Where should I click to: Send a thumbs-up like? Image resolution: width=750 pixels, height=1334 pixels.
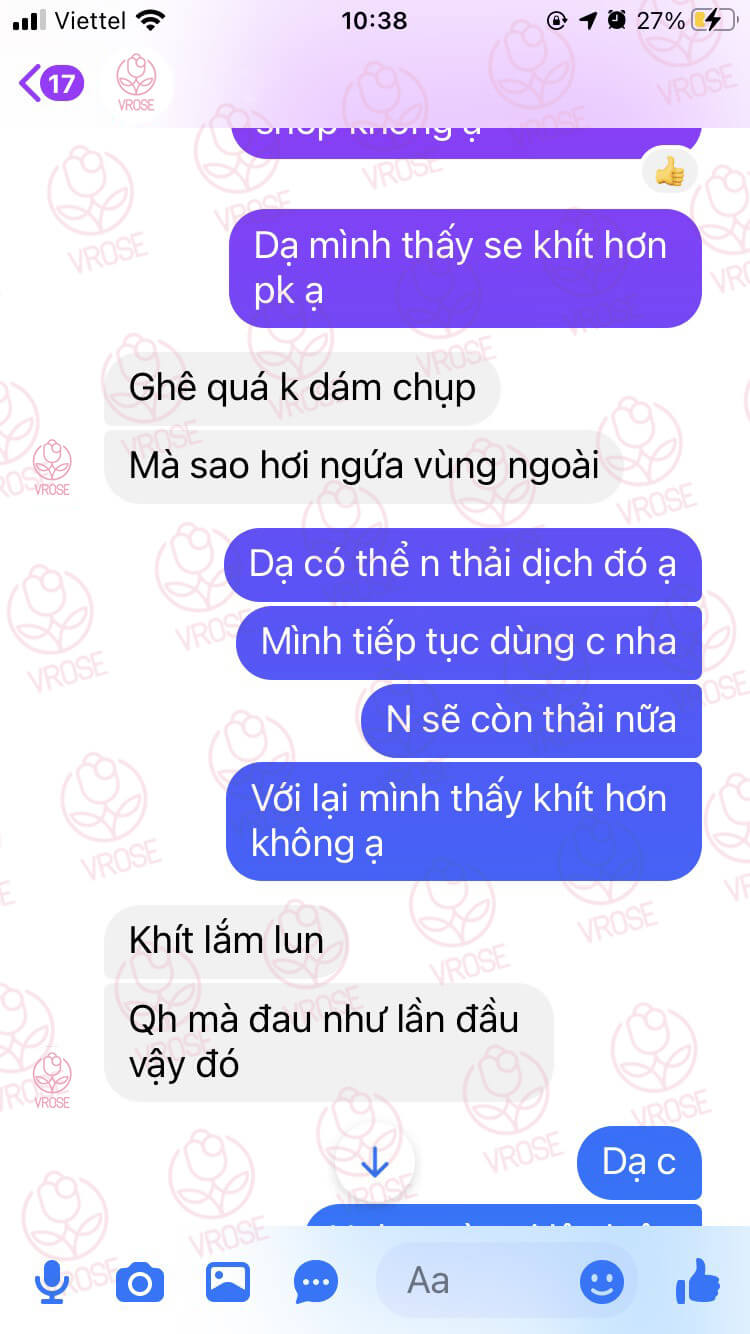point(698,1281)
